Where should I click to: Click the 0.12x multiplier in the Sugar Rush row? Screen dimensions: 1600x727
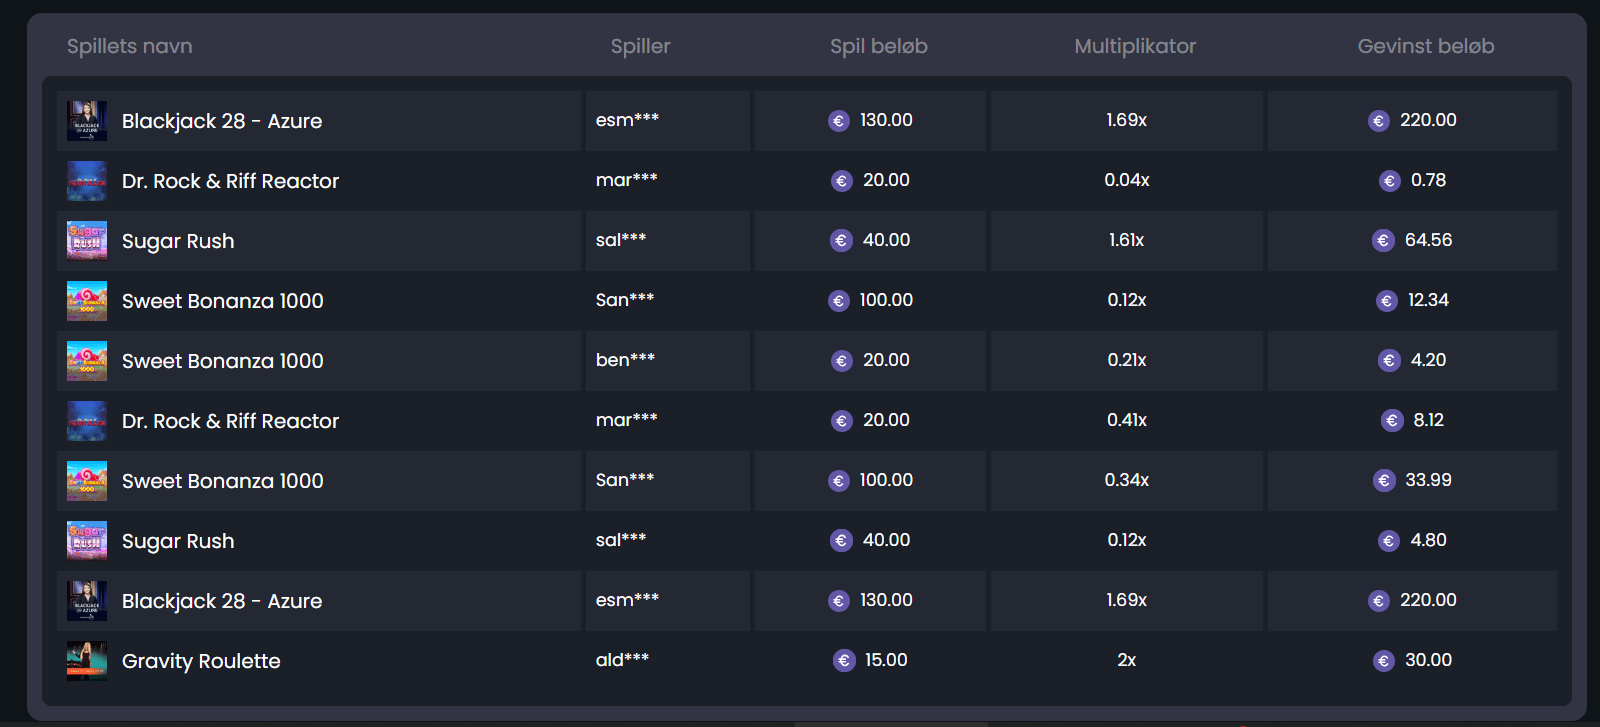click(1127, 540)
